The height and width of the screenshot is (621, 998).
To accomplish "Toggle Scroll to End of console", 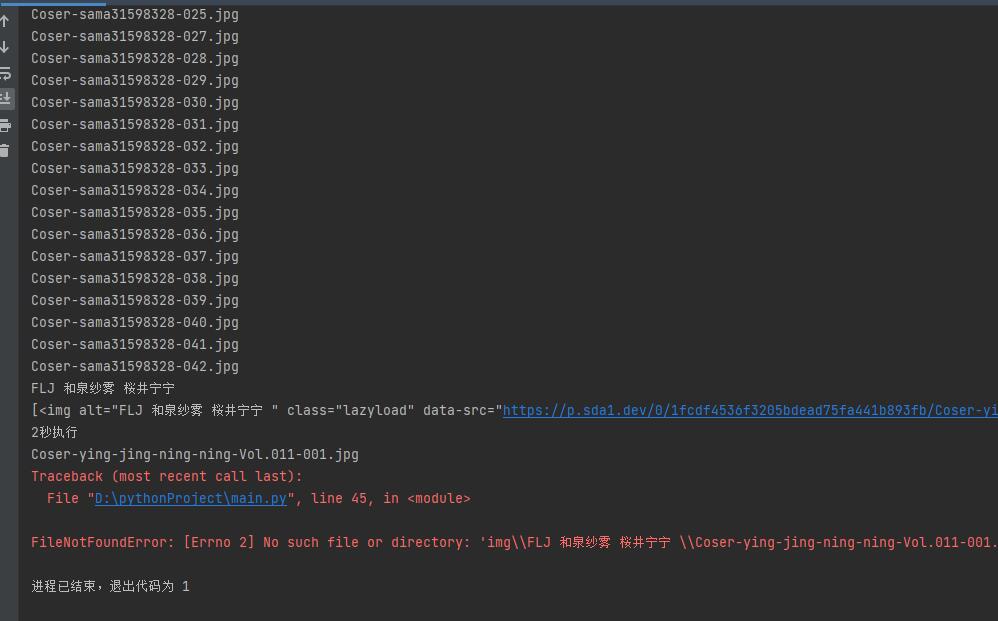I will point(6,98).
